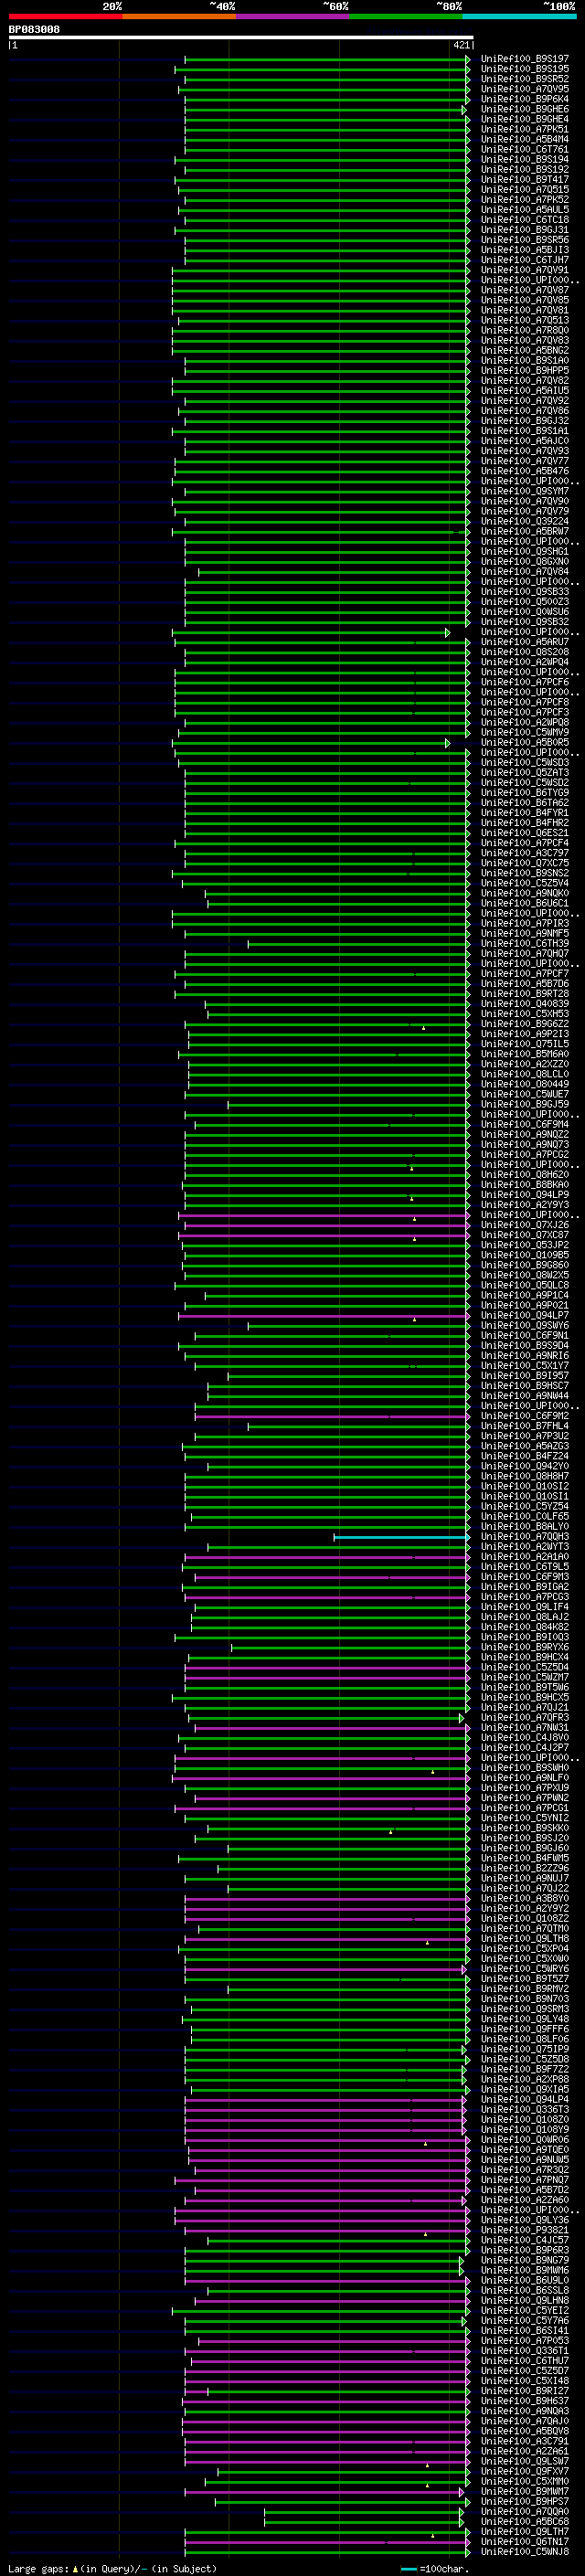Click the UniRef100_A7QFR3 hit label
This screenshot has height=2576, width=585.
[525, 1718]
